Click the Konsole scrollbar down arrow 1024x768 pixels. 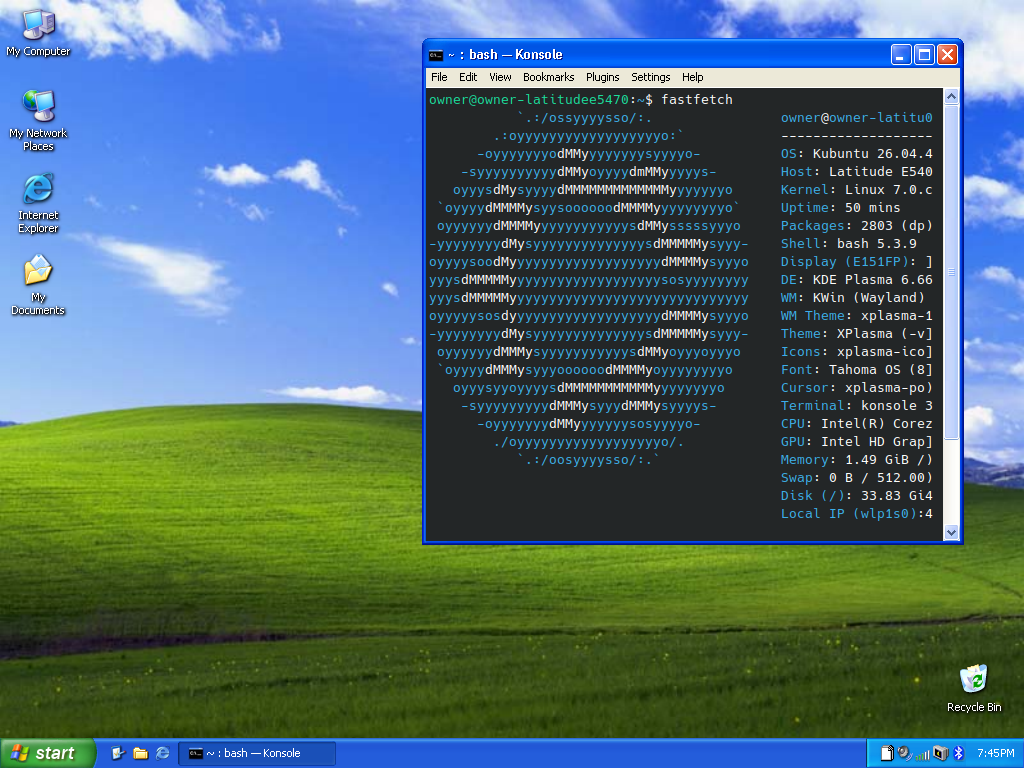(951, 532)
